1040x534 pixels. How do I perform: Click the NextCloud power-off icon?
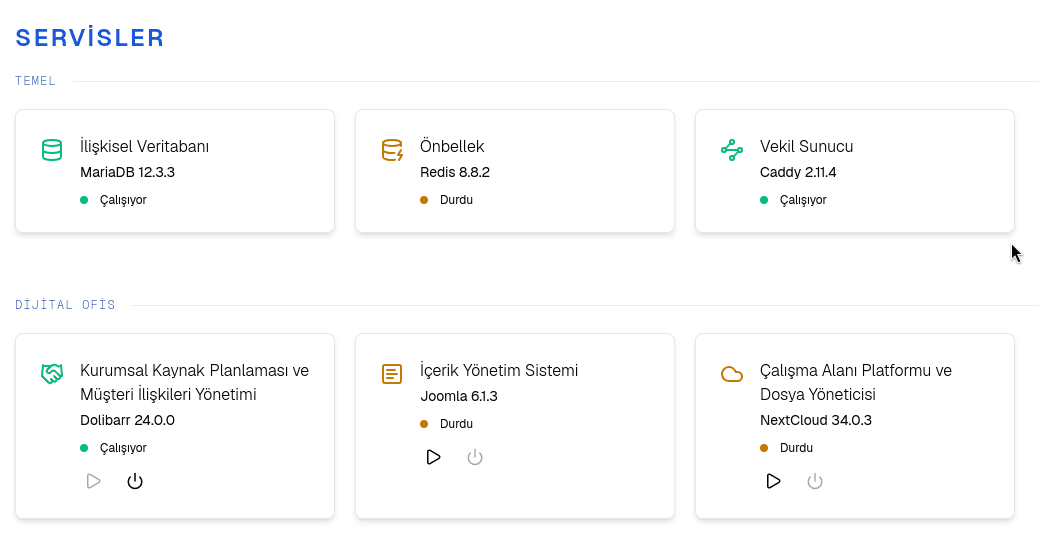(814, 481)
